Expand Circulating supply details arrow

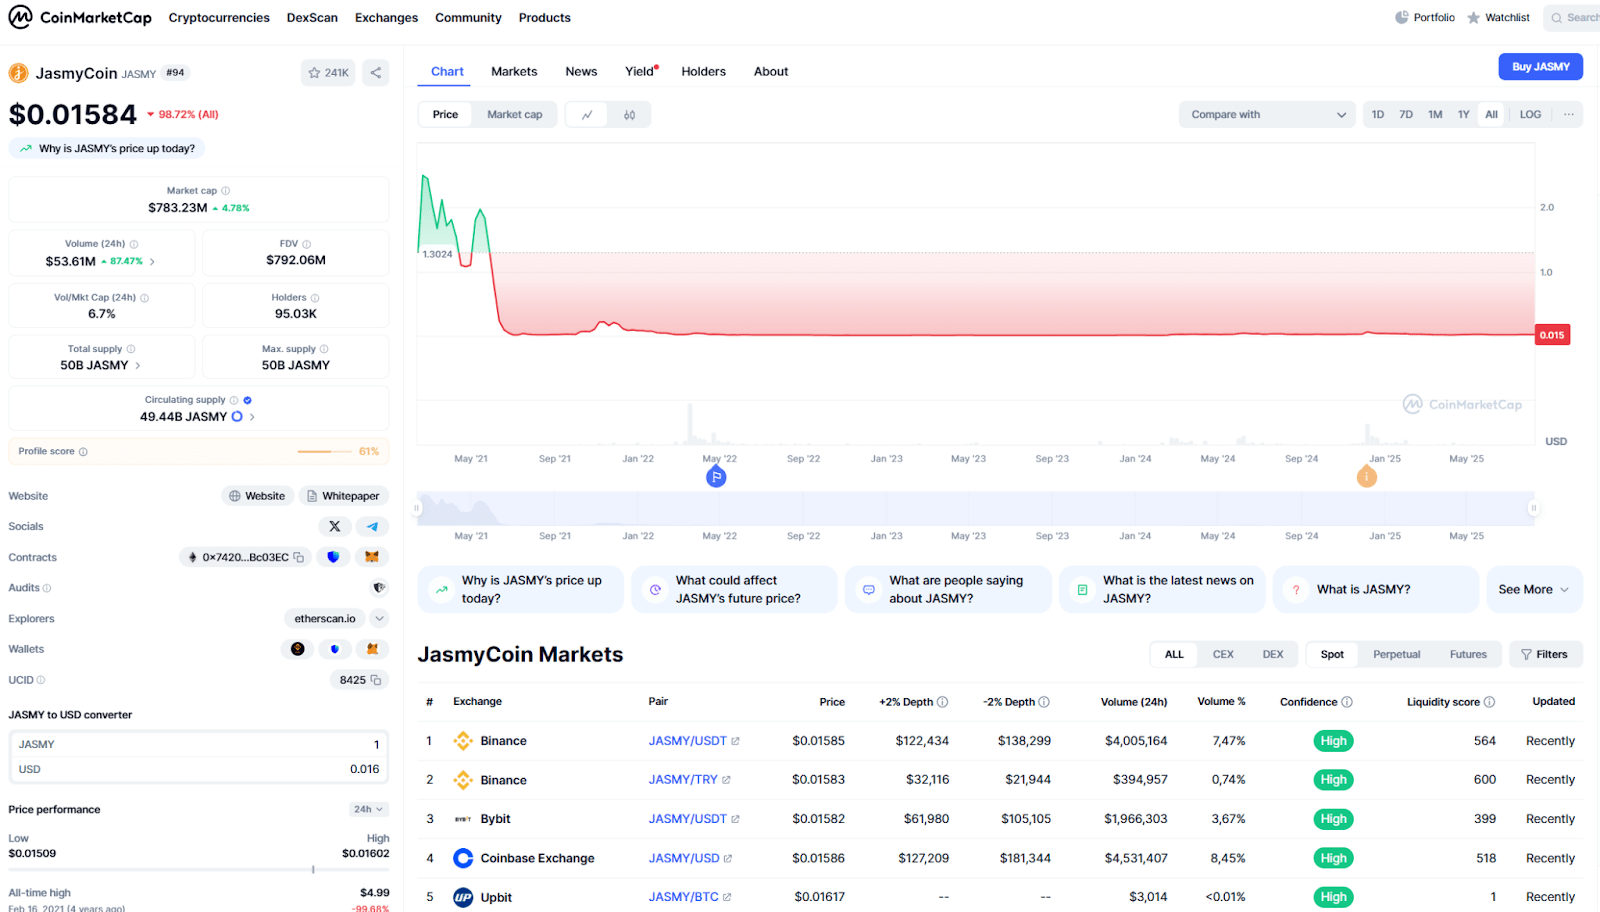252,417
